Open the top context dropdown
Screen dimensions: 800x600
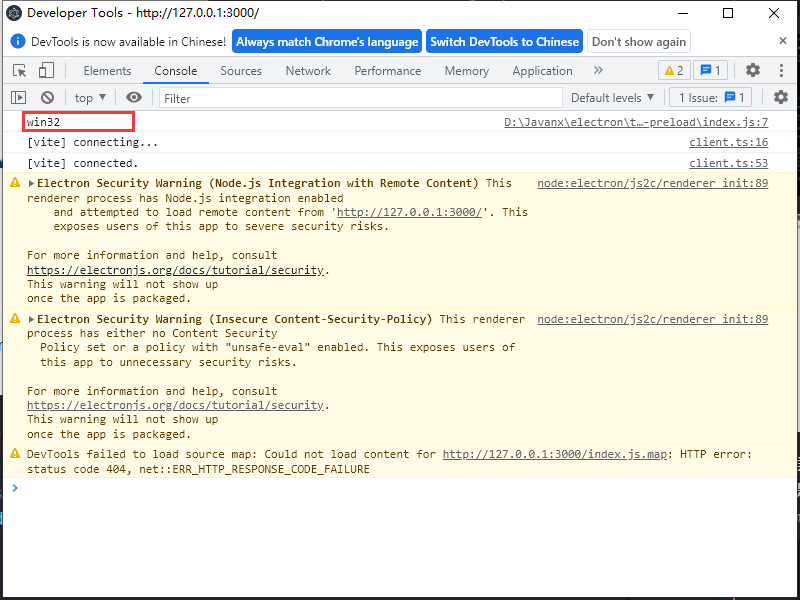pos(90,97)
